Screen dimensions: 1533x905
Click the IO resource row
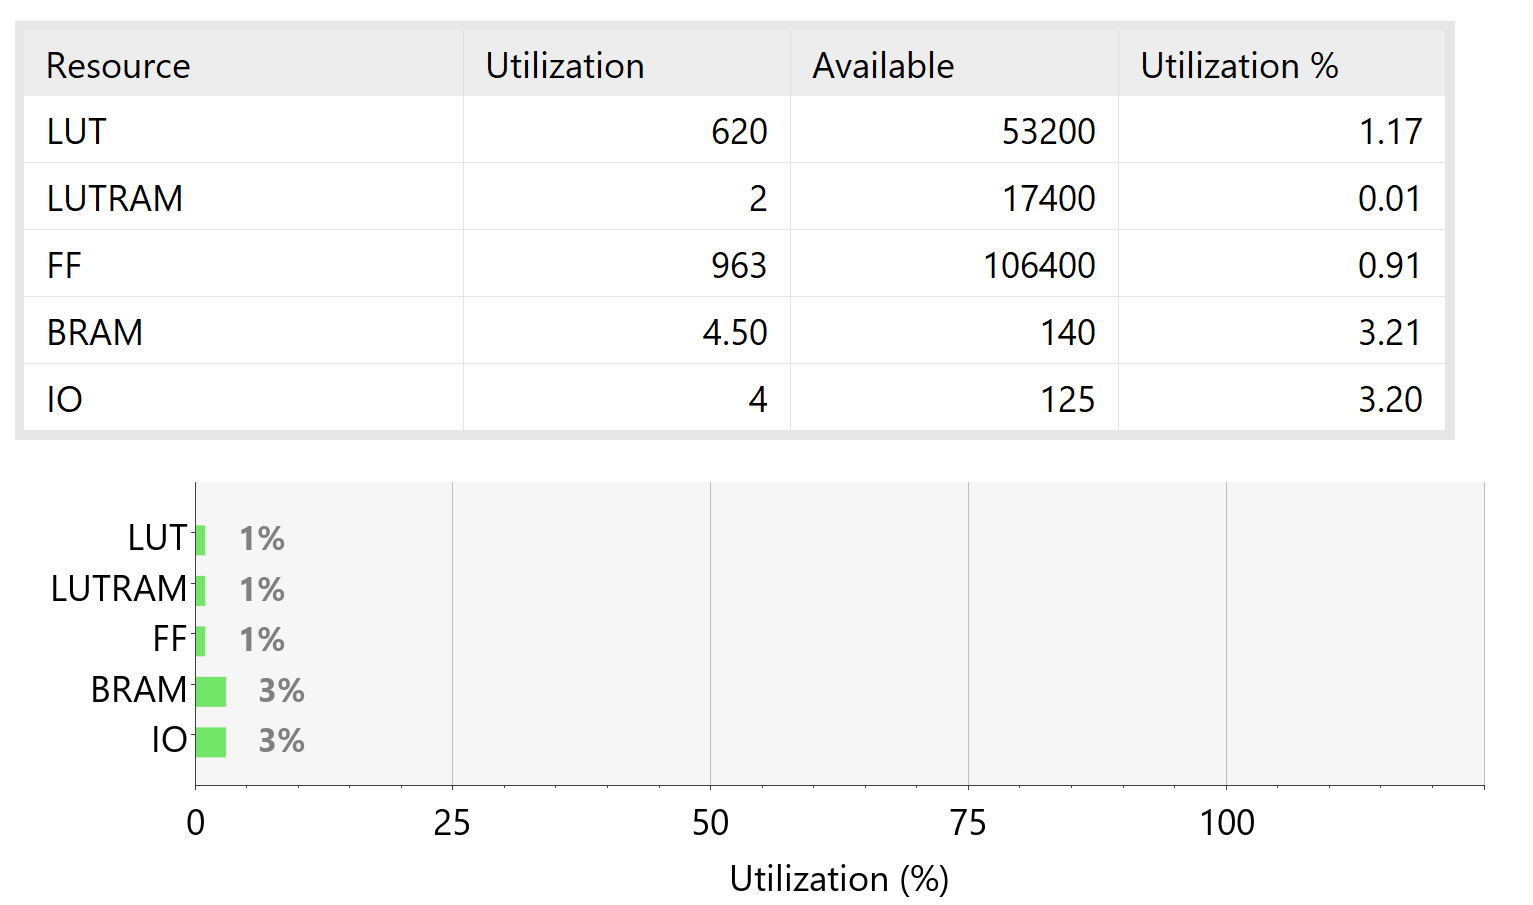(734, 398)
